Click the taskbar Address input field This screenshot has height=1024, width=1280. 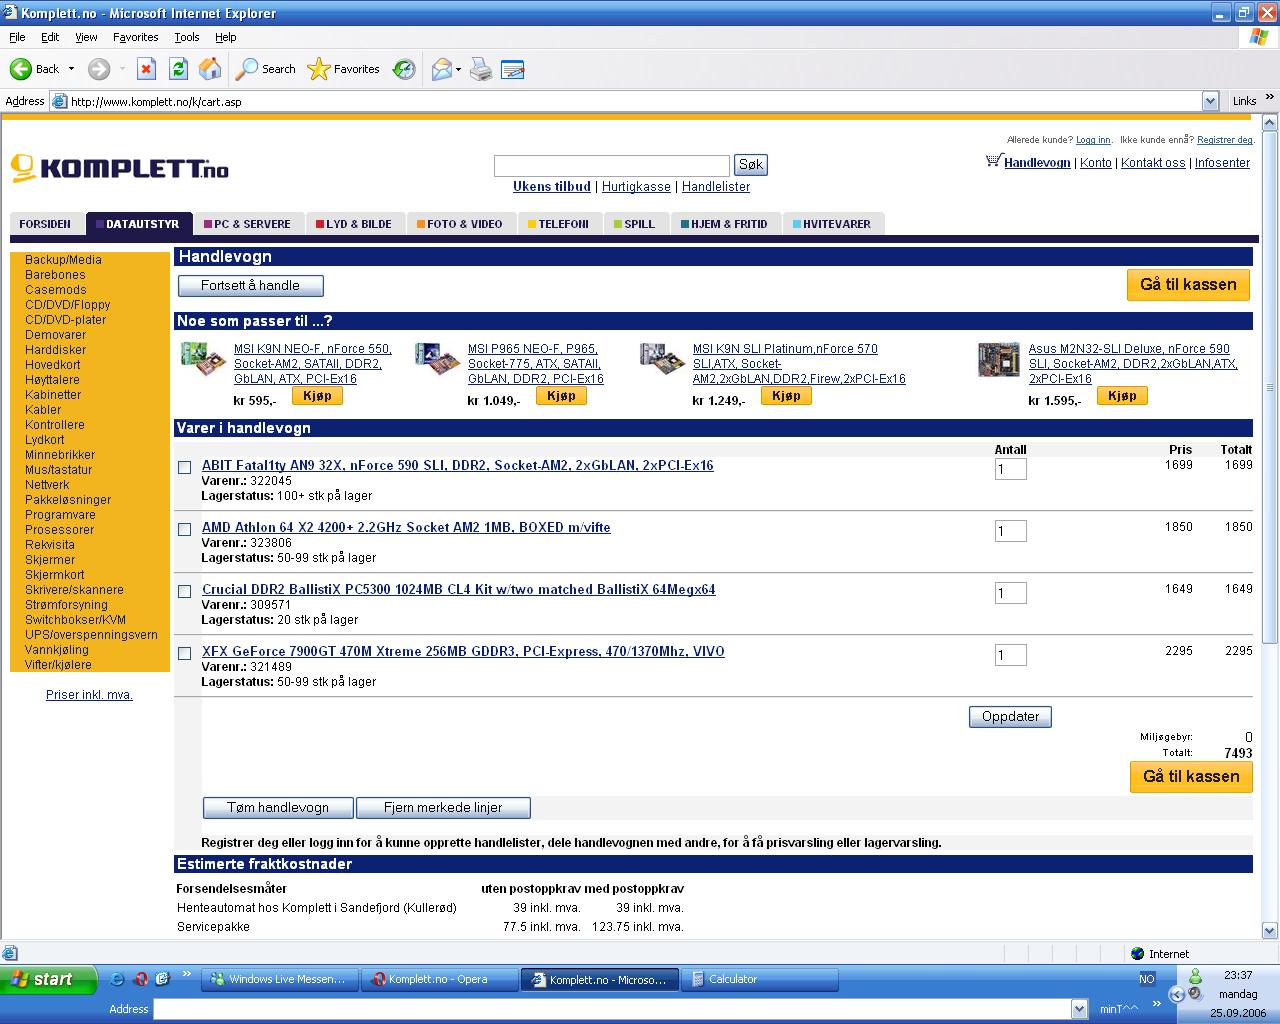point(612,1009)
